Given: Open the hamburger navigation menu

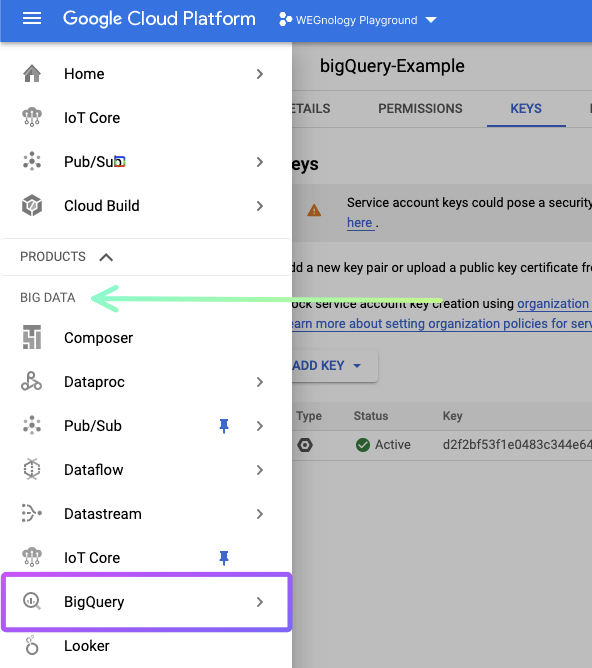Looking at the screenshot, I should tap(32, 18).
